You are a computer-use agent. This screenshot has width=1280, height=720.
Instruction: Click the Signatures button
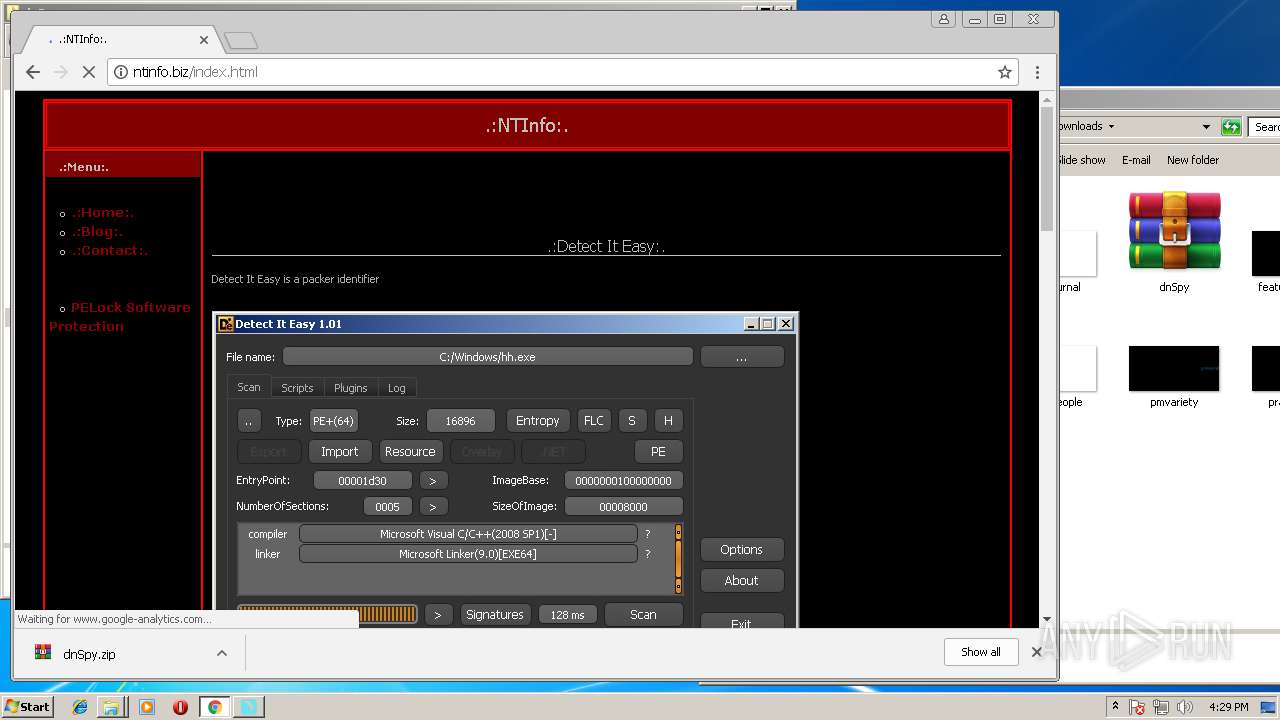[494, 615]
